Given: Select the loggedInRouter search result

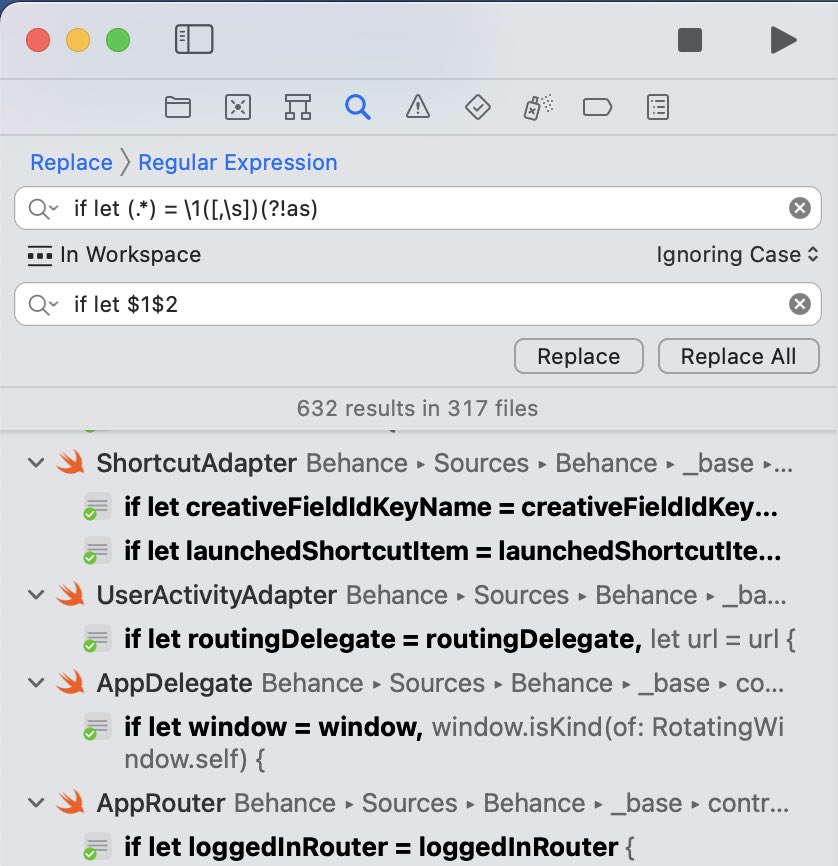Looking at the screenshot, I should (x=419, y=847).
